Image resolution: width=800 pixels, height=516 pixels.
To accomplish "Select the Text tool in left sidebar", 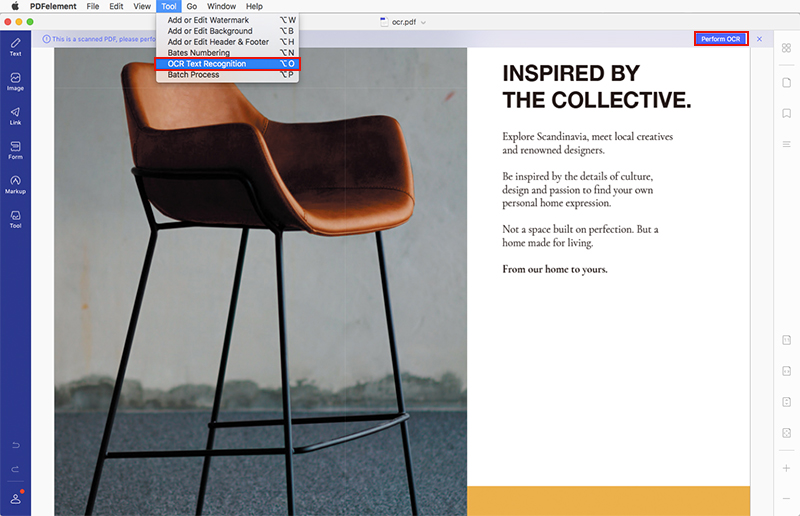I will (x=15, y=46).
